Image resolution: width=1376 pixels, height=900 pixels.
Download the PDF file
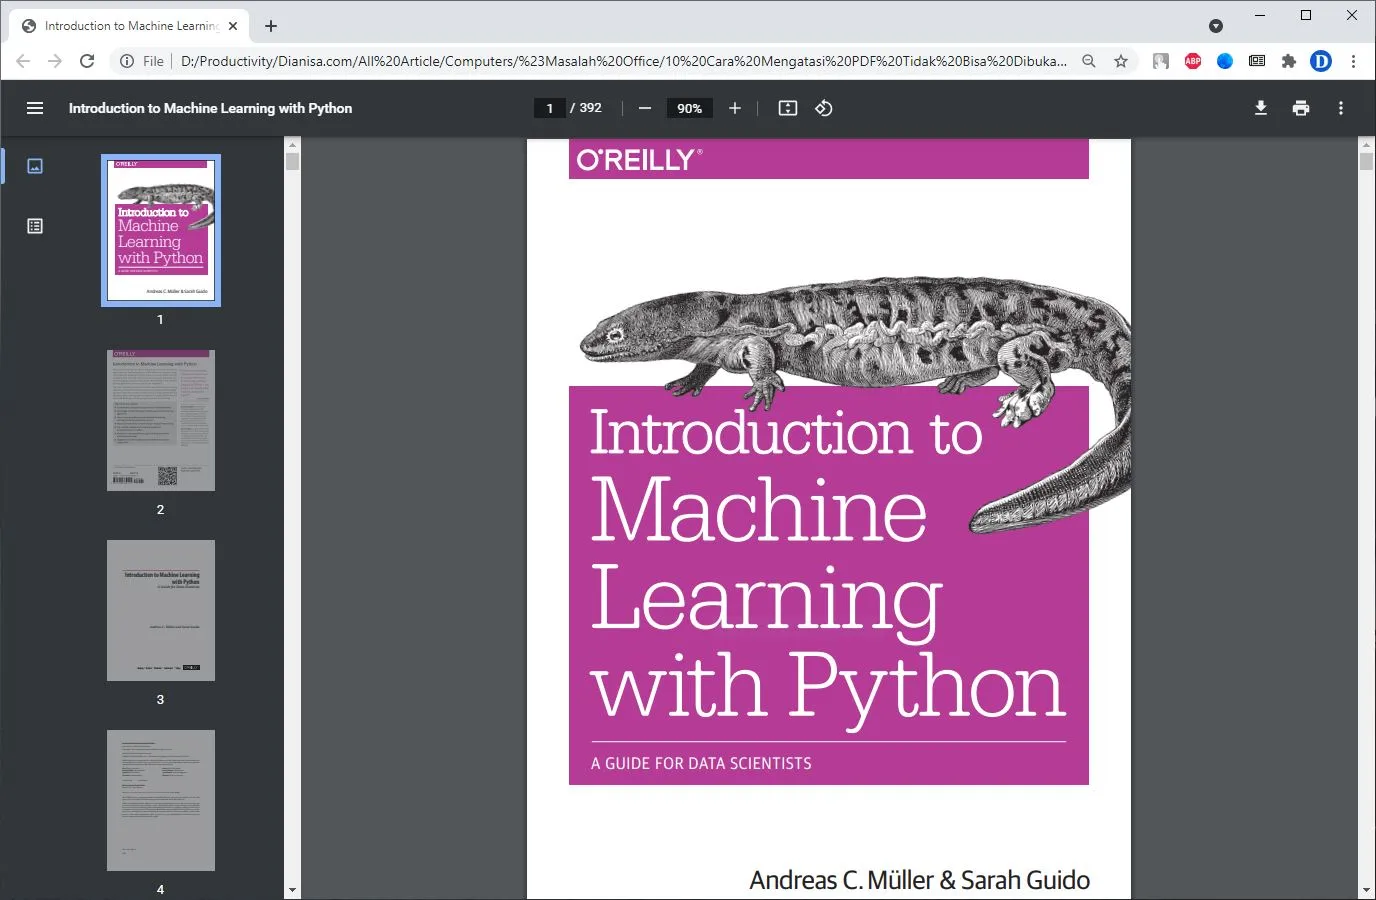(x=1261, y=108)
